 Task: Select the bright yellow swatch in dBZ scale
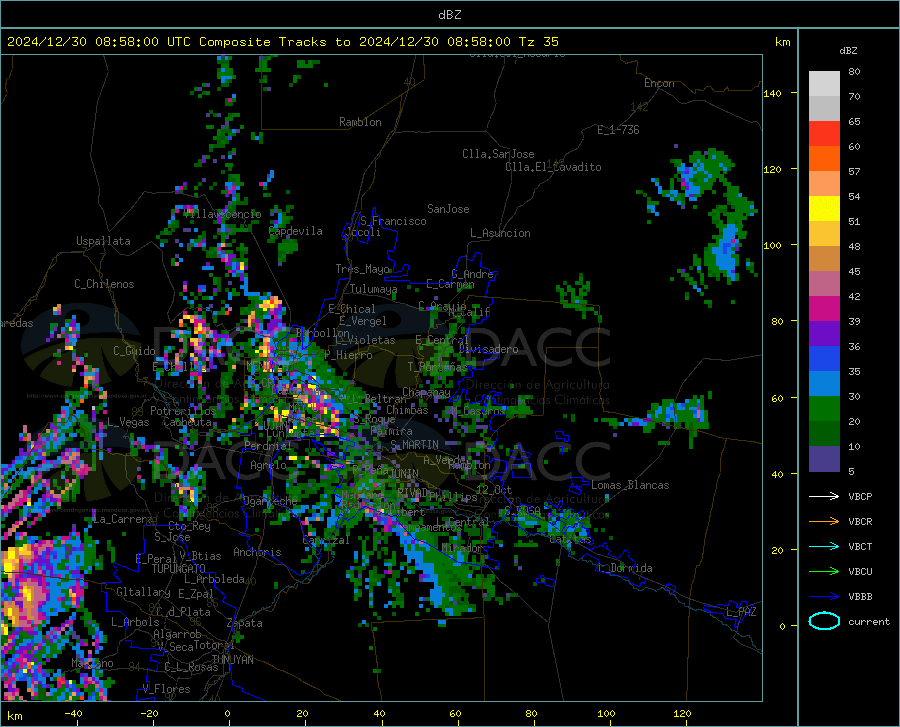(824, 209)
